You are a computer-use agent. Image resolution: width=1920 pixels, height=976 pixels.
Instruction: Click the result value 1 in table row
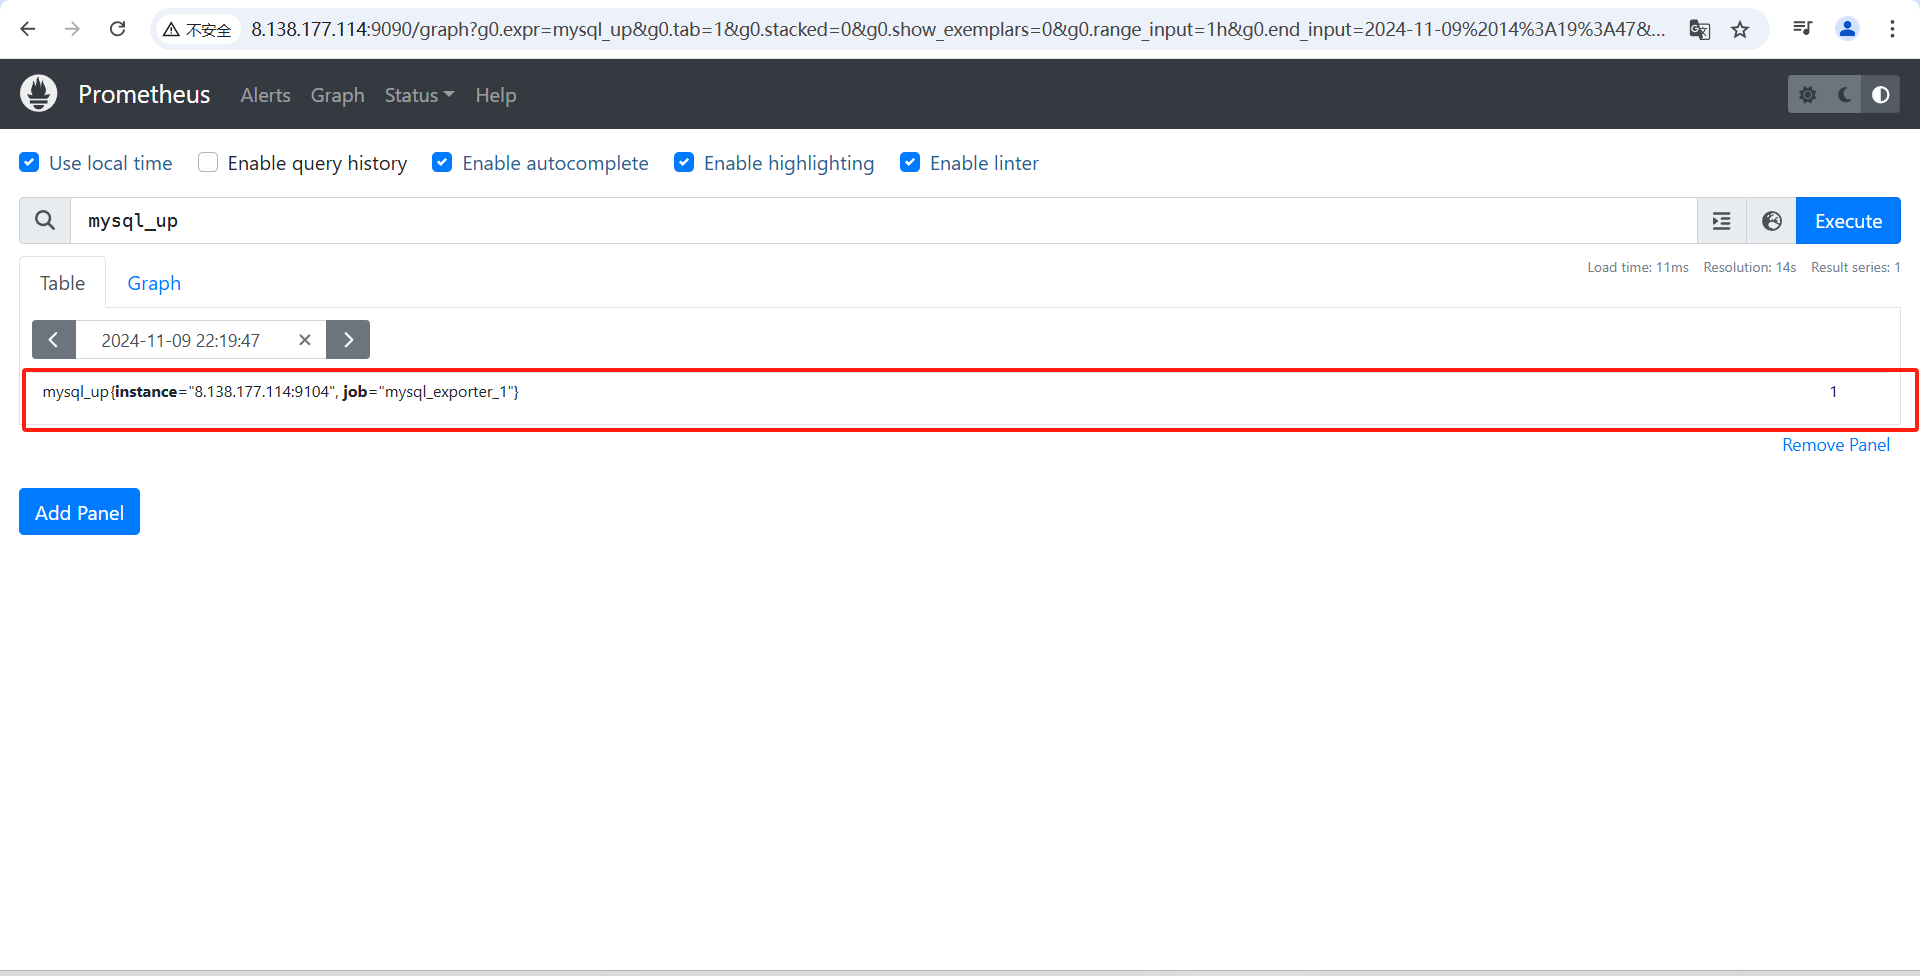pyautogui.click(x=1833, y=392)
